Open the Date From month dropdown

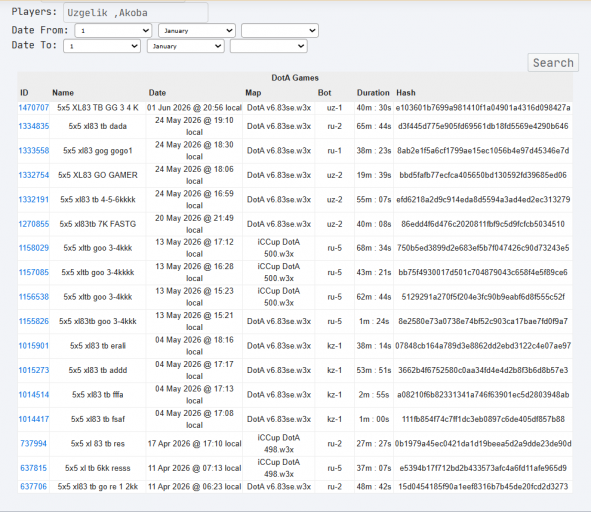[197, 31]
